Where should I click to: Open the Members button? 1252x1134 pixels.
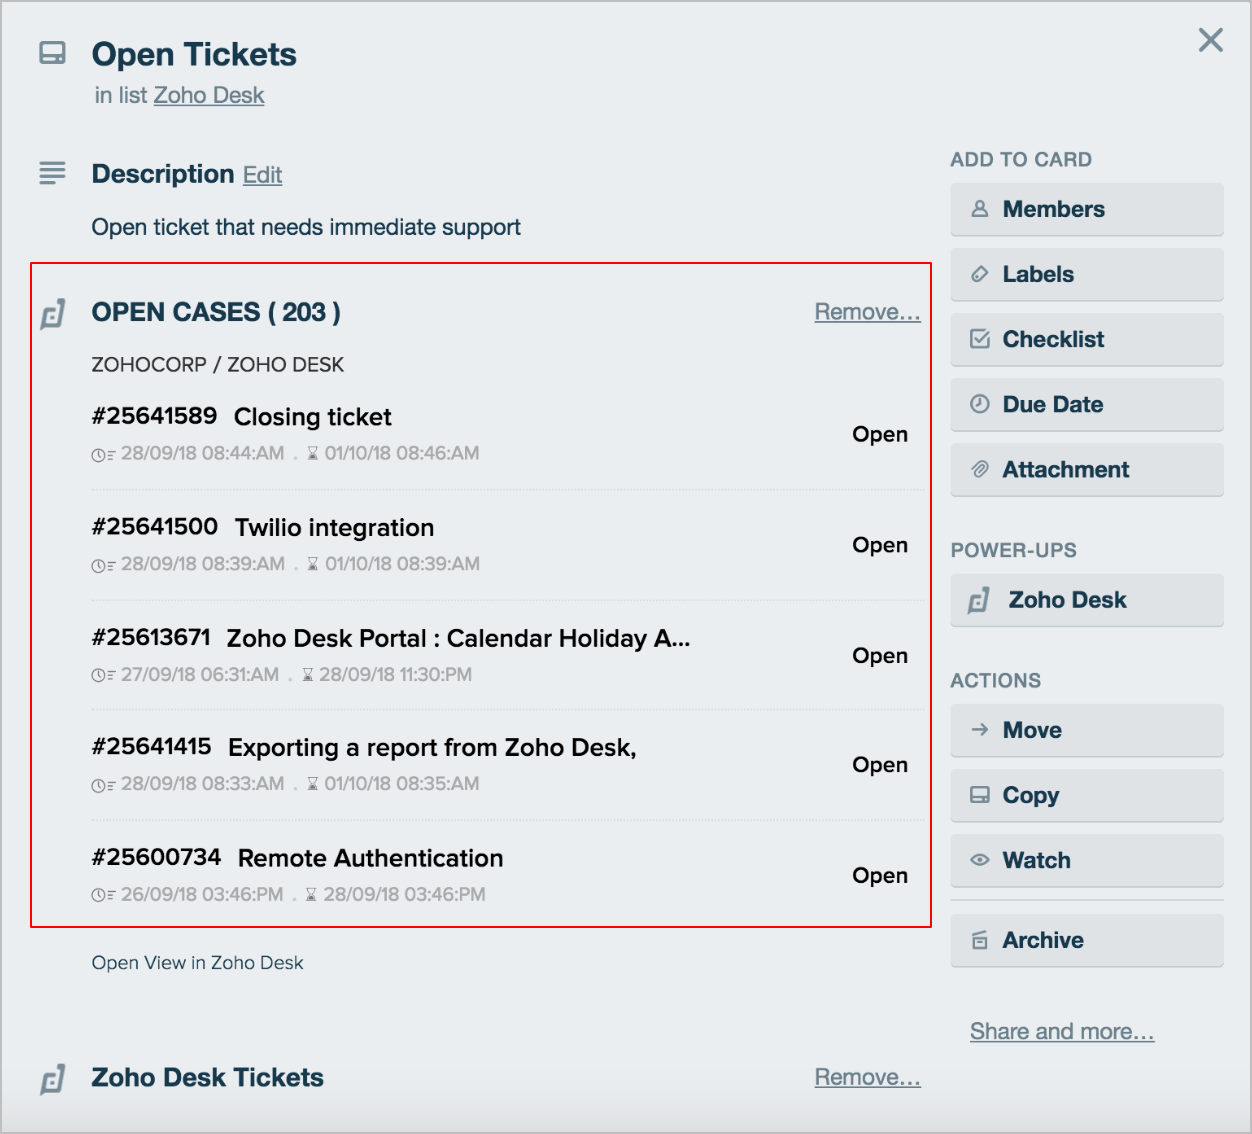[1086, 209]
